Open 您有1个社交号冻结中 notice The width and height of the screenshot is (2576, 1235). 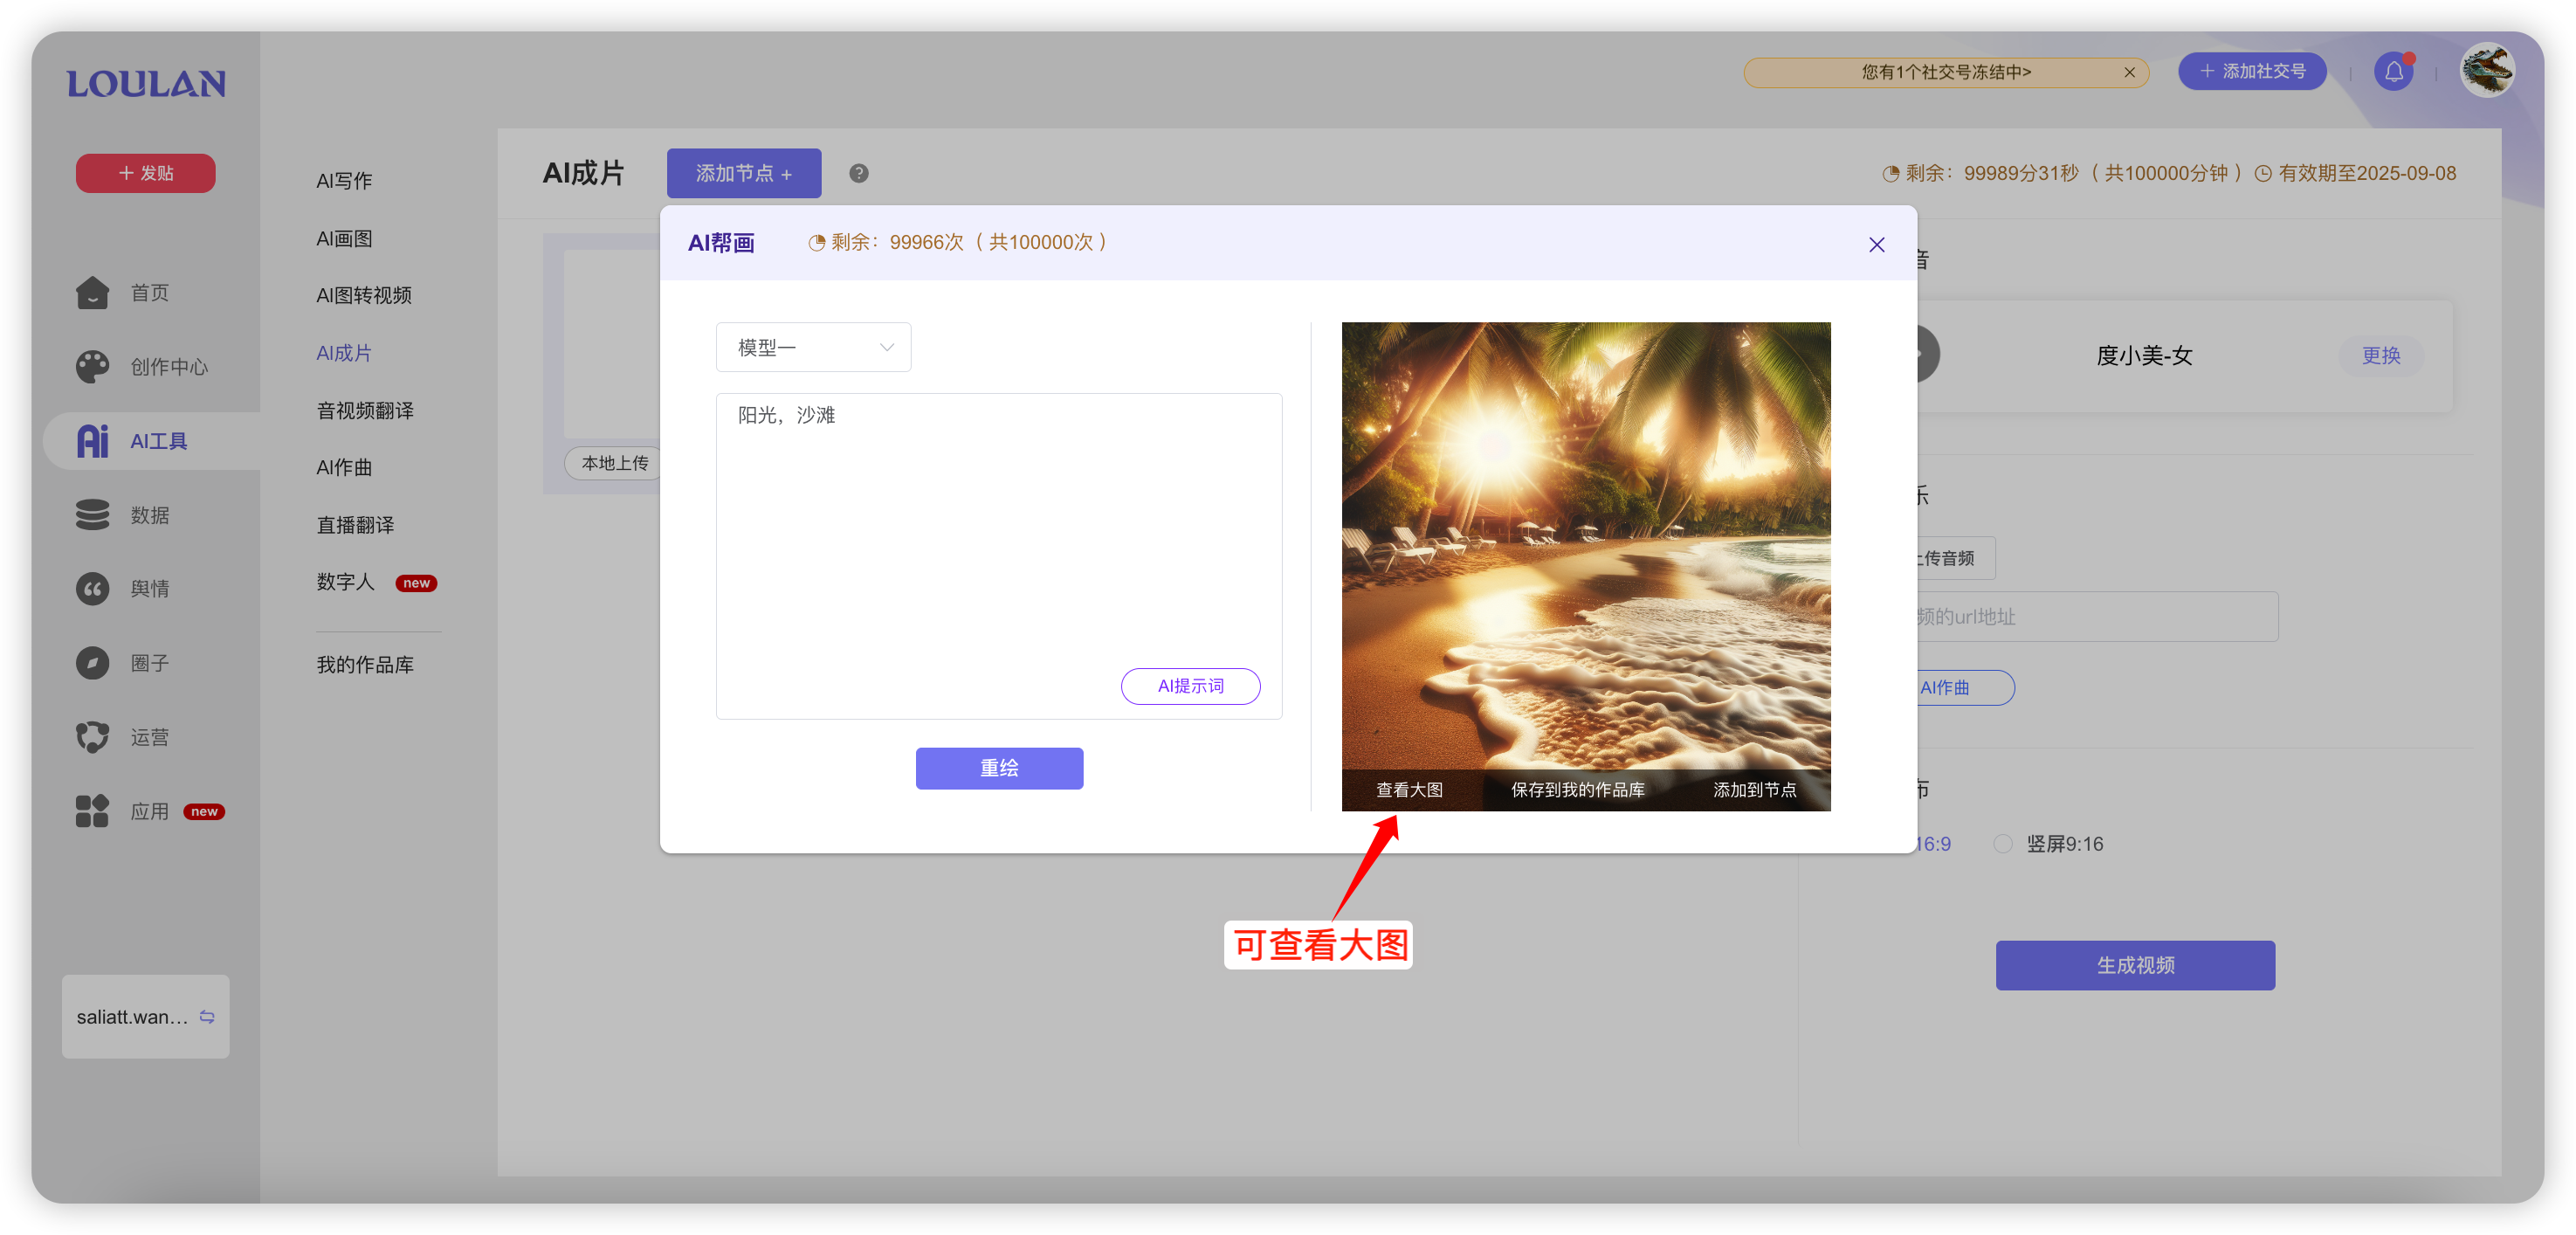(1946, 72)
